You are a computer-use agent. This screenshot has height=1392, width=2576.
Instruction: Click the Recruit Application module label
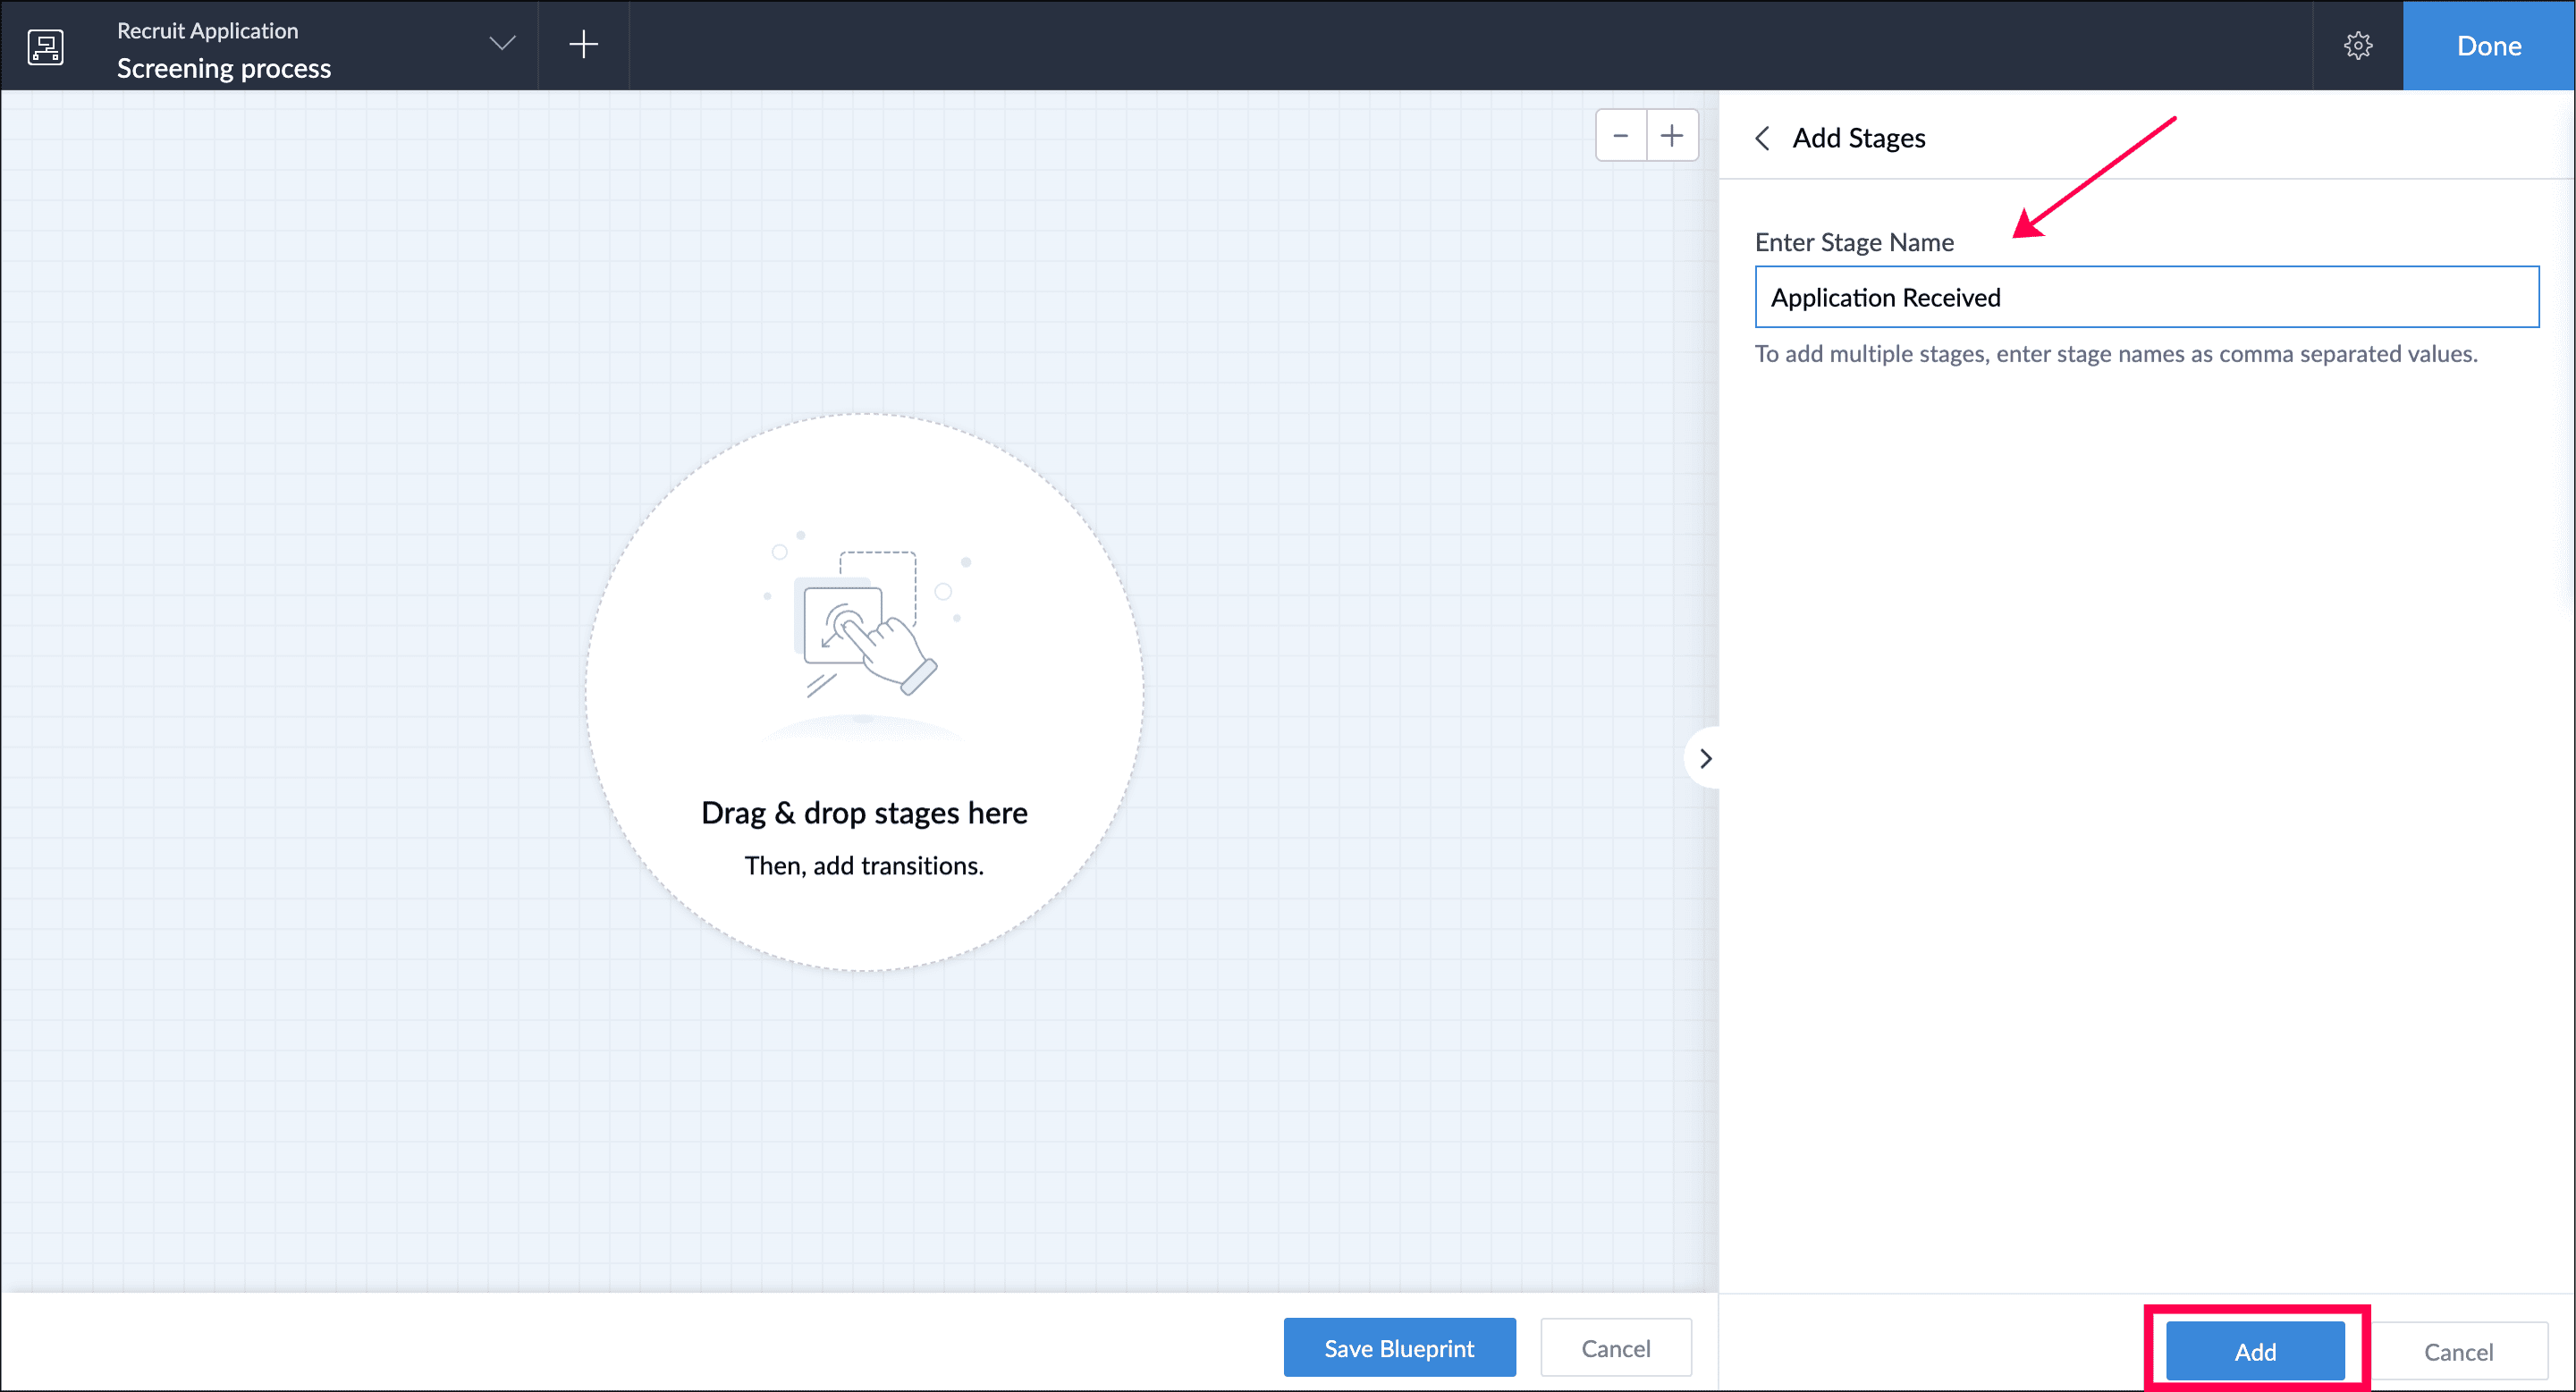[207, 30]
